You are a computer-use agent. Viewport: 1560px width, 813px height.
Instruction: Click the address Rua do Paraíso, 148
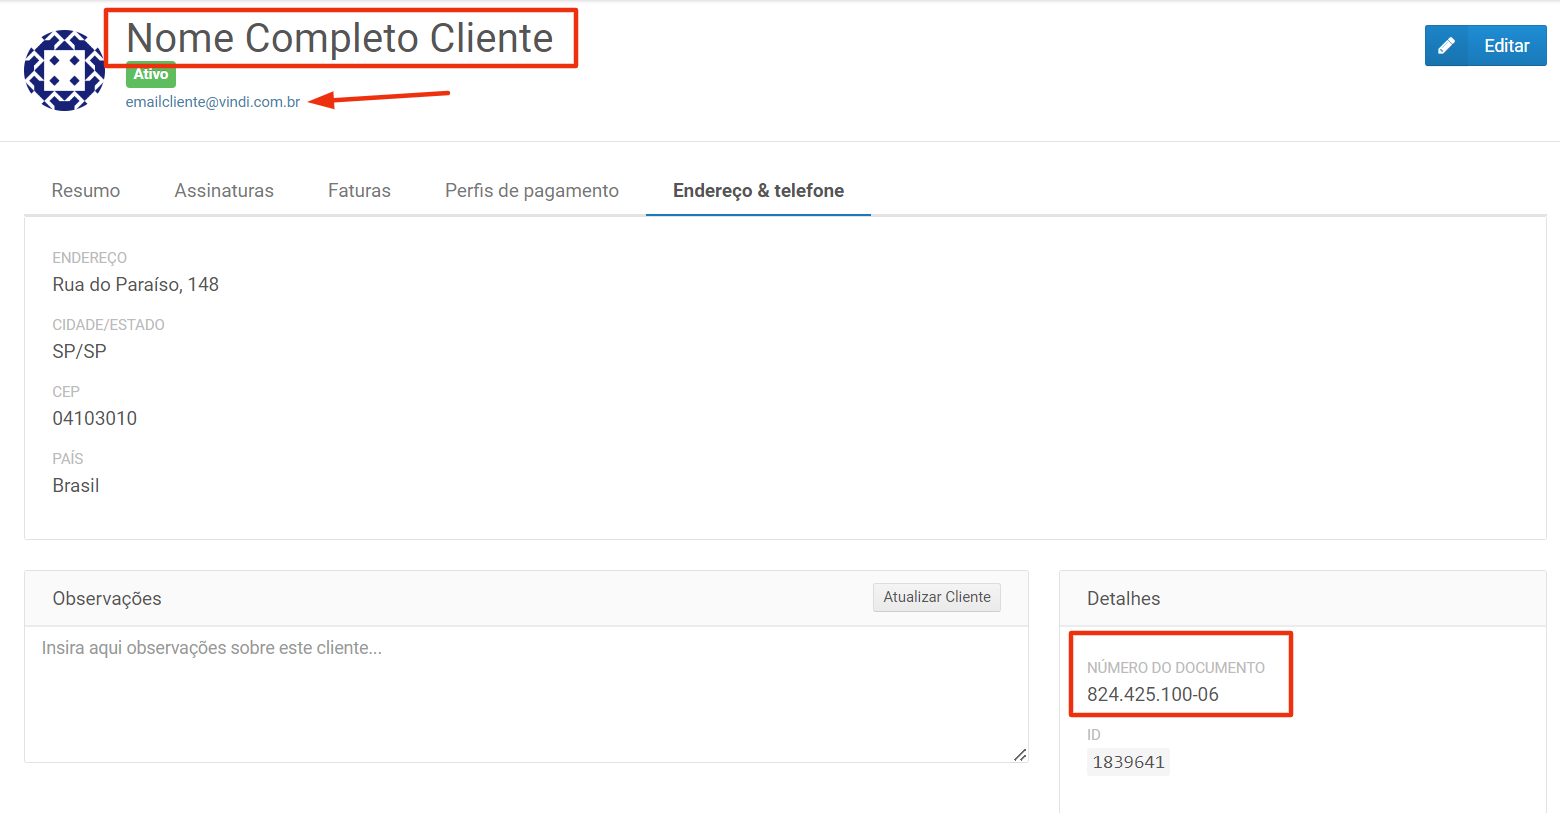click(135, 285)
